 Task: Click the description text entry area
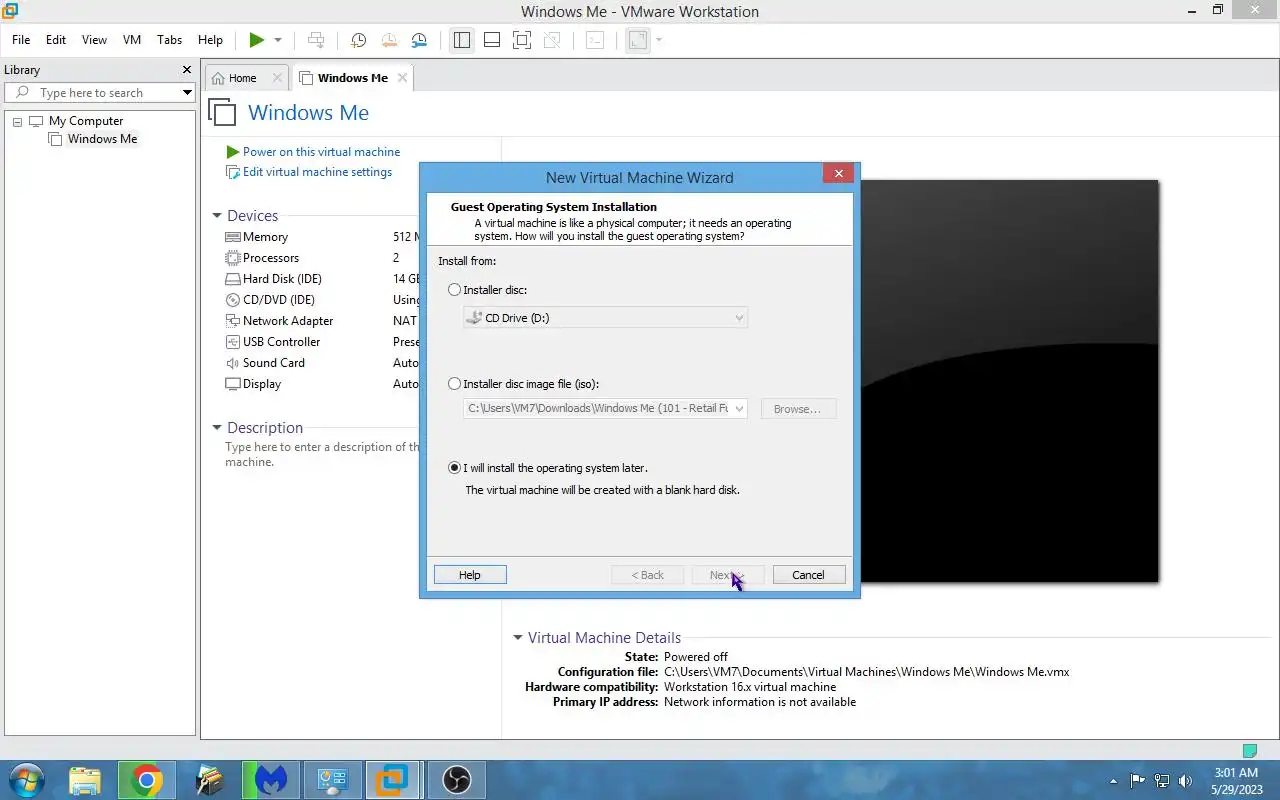tap(322, 454)
